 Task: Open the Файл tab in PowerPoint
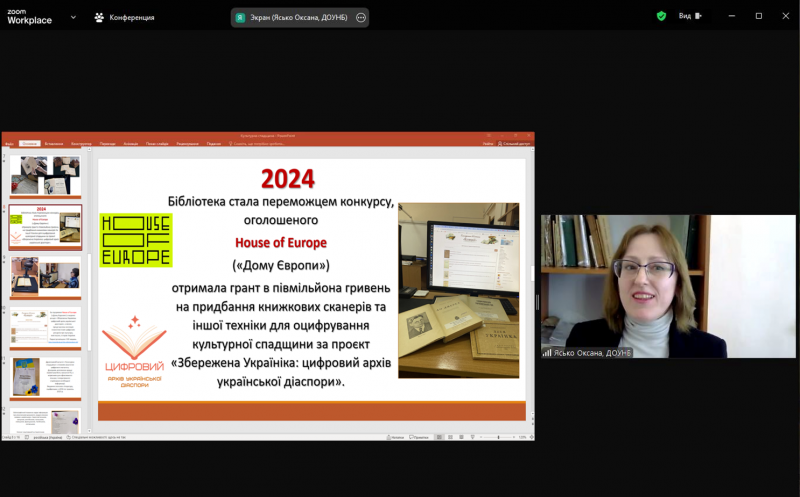click(x=10, y=144)
